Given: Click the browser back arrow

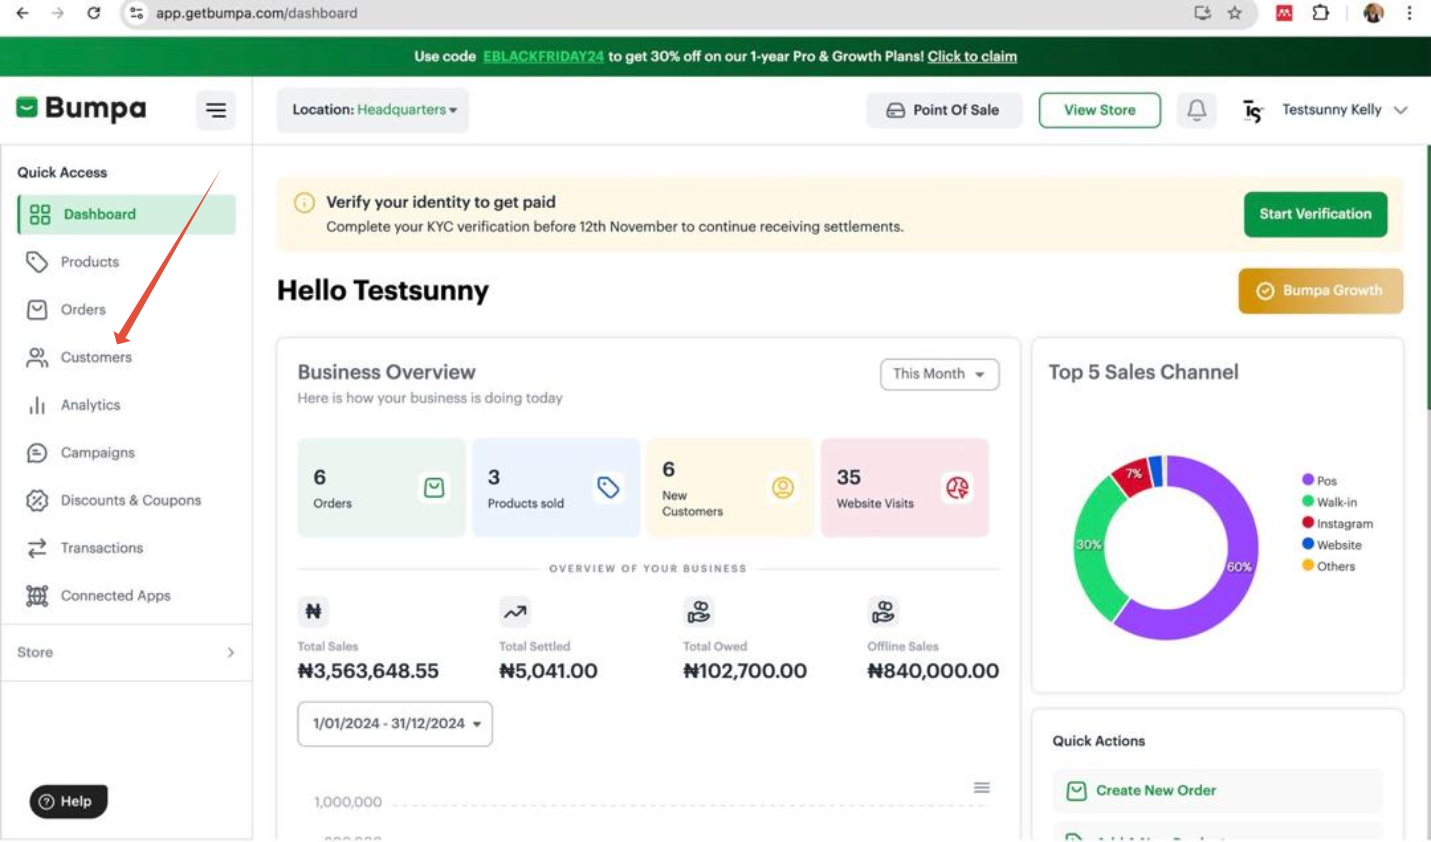Looking at the screenshot, I should coord(22,13).
